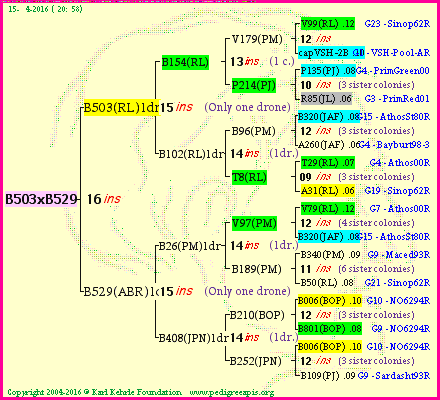Screen dimensions: 440x400
Task: Click B26(PM)1dr node
Action: 189,246
